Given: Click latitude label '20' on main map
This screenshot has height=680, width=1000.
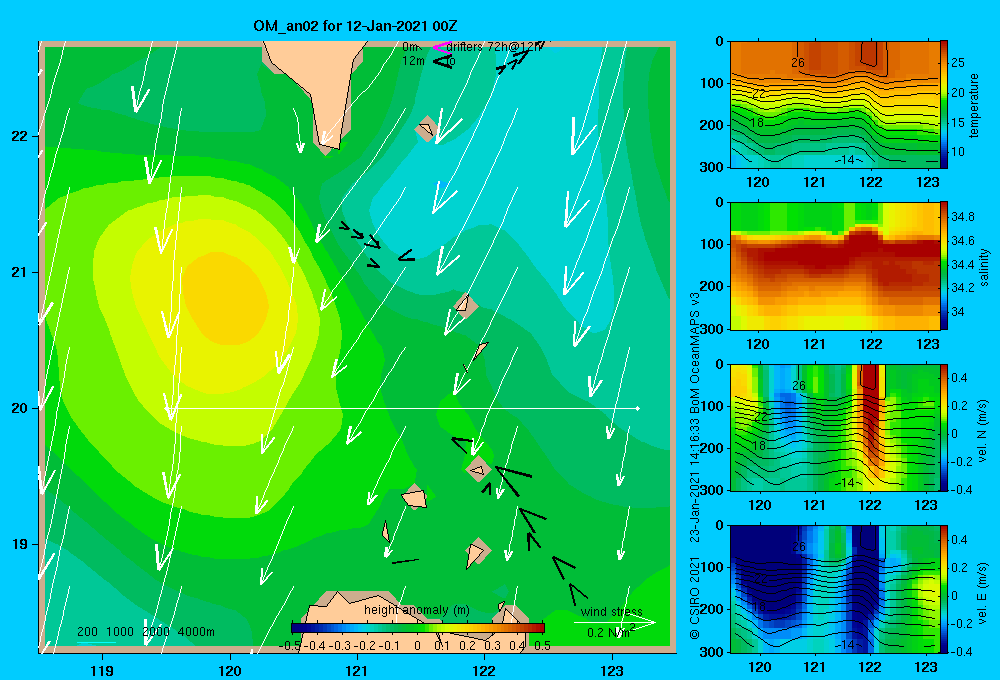Looking at the screenshot, I should pyautogui.click(x=20, y=408).
